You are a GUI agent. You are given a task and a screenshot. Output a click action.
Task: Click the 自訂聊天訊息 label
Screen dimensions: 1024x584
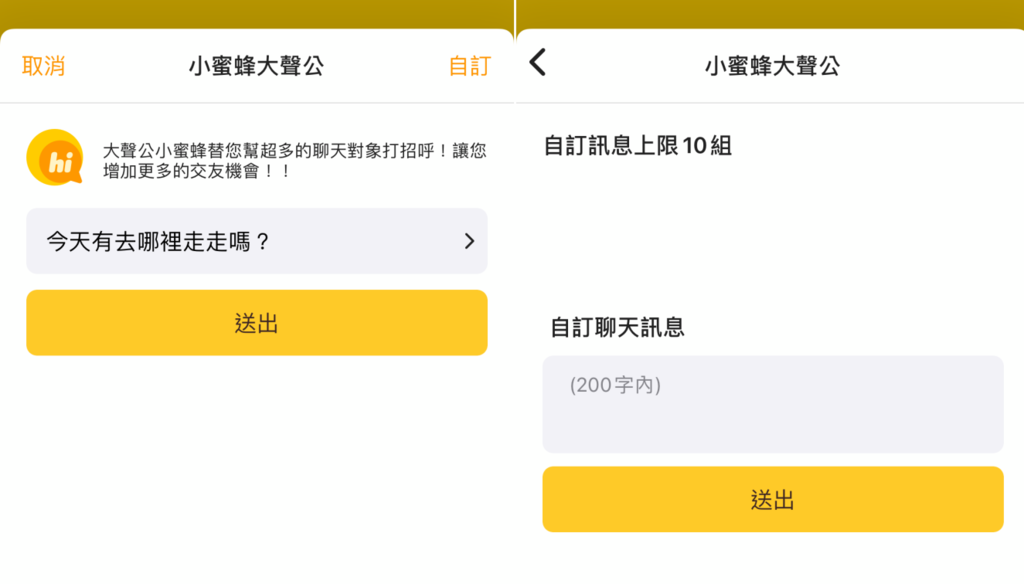pos(617,327)
